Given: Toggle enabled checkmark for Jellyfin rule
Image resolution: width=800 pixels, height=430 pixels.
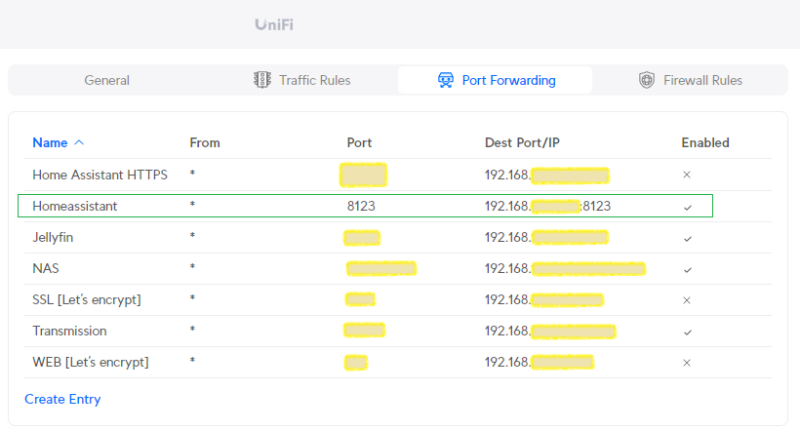Looking at the screenshot, I should point(688,239).
